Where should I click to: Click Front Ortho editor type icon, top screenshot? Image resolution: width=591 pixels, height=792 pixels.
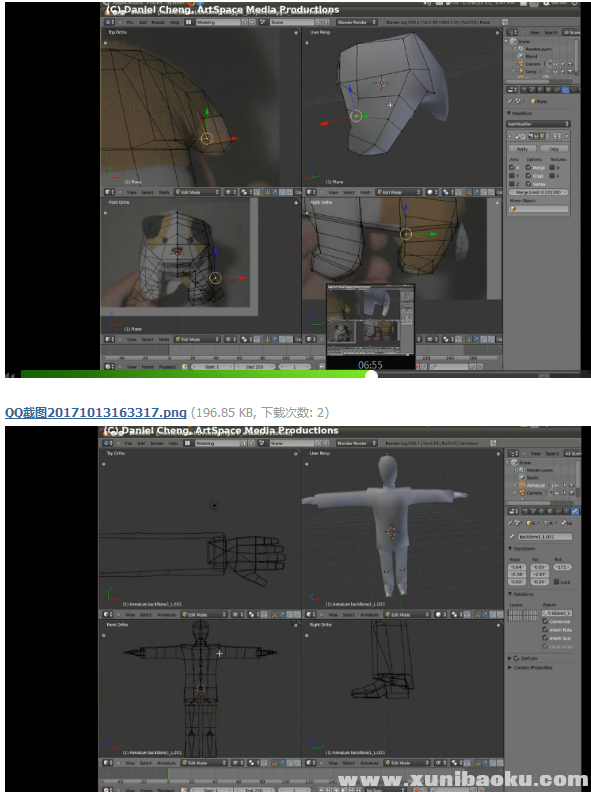click(x=109, y=339)
